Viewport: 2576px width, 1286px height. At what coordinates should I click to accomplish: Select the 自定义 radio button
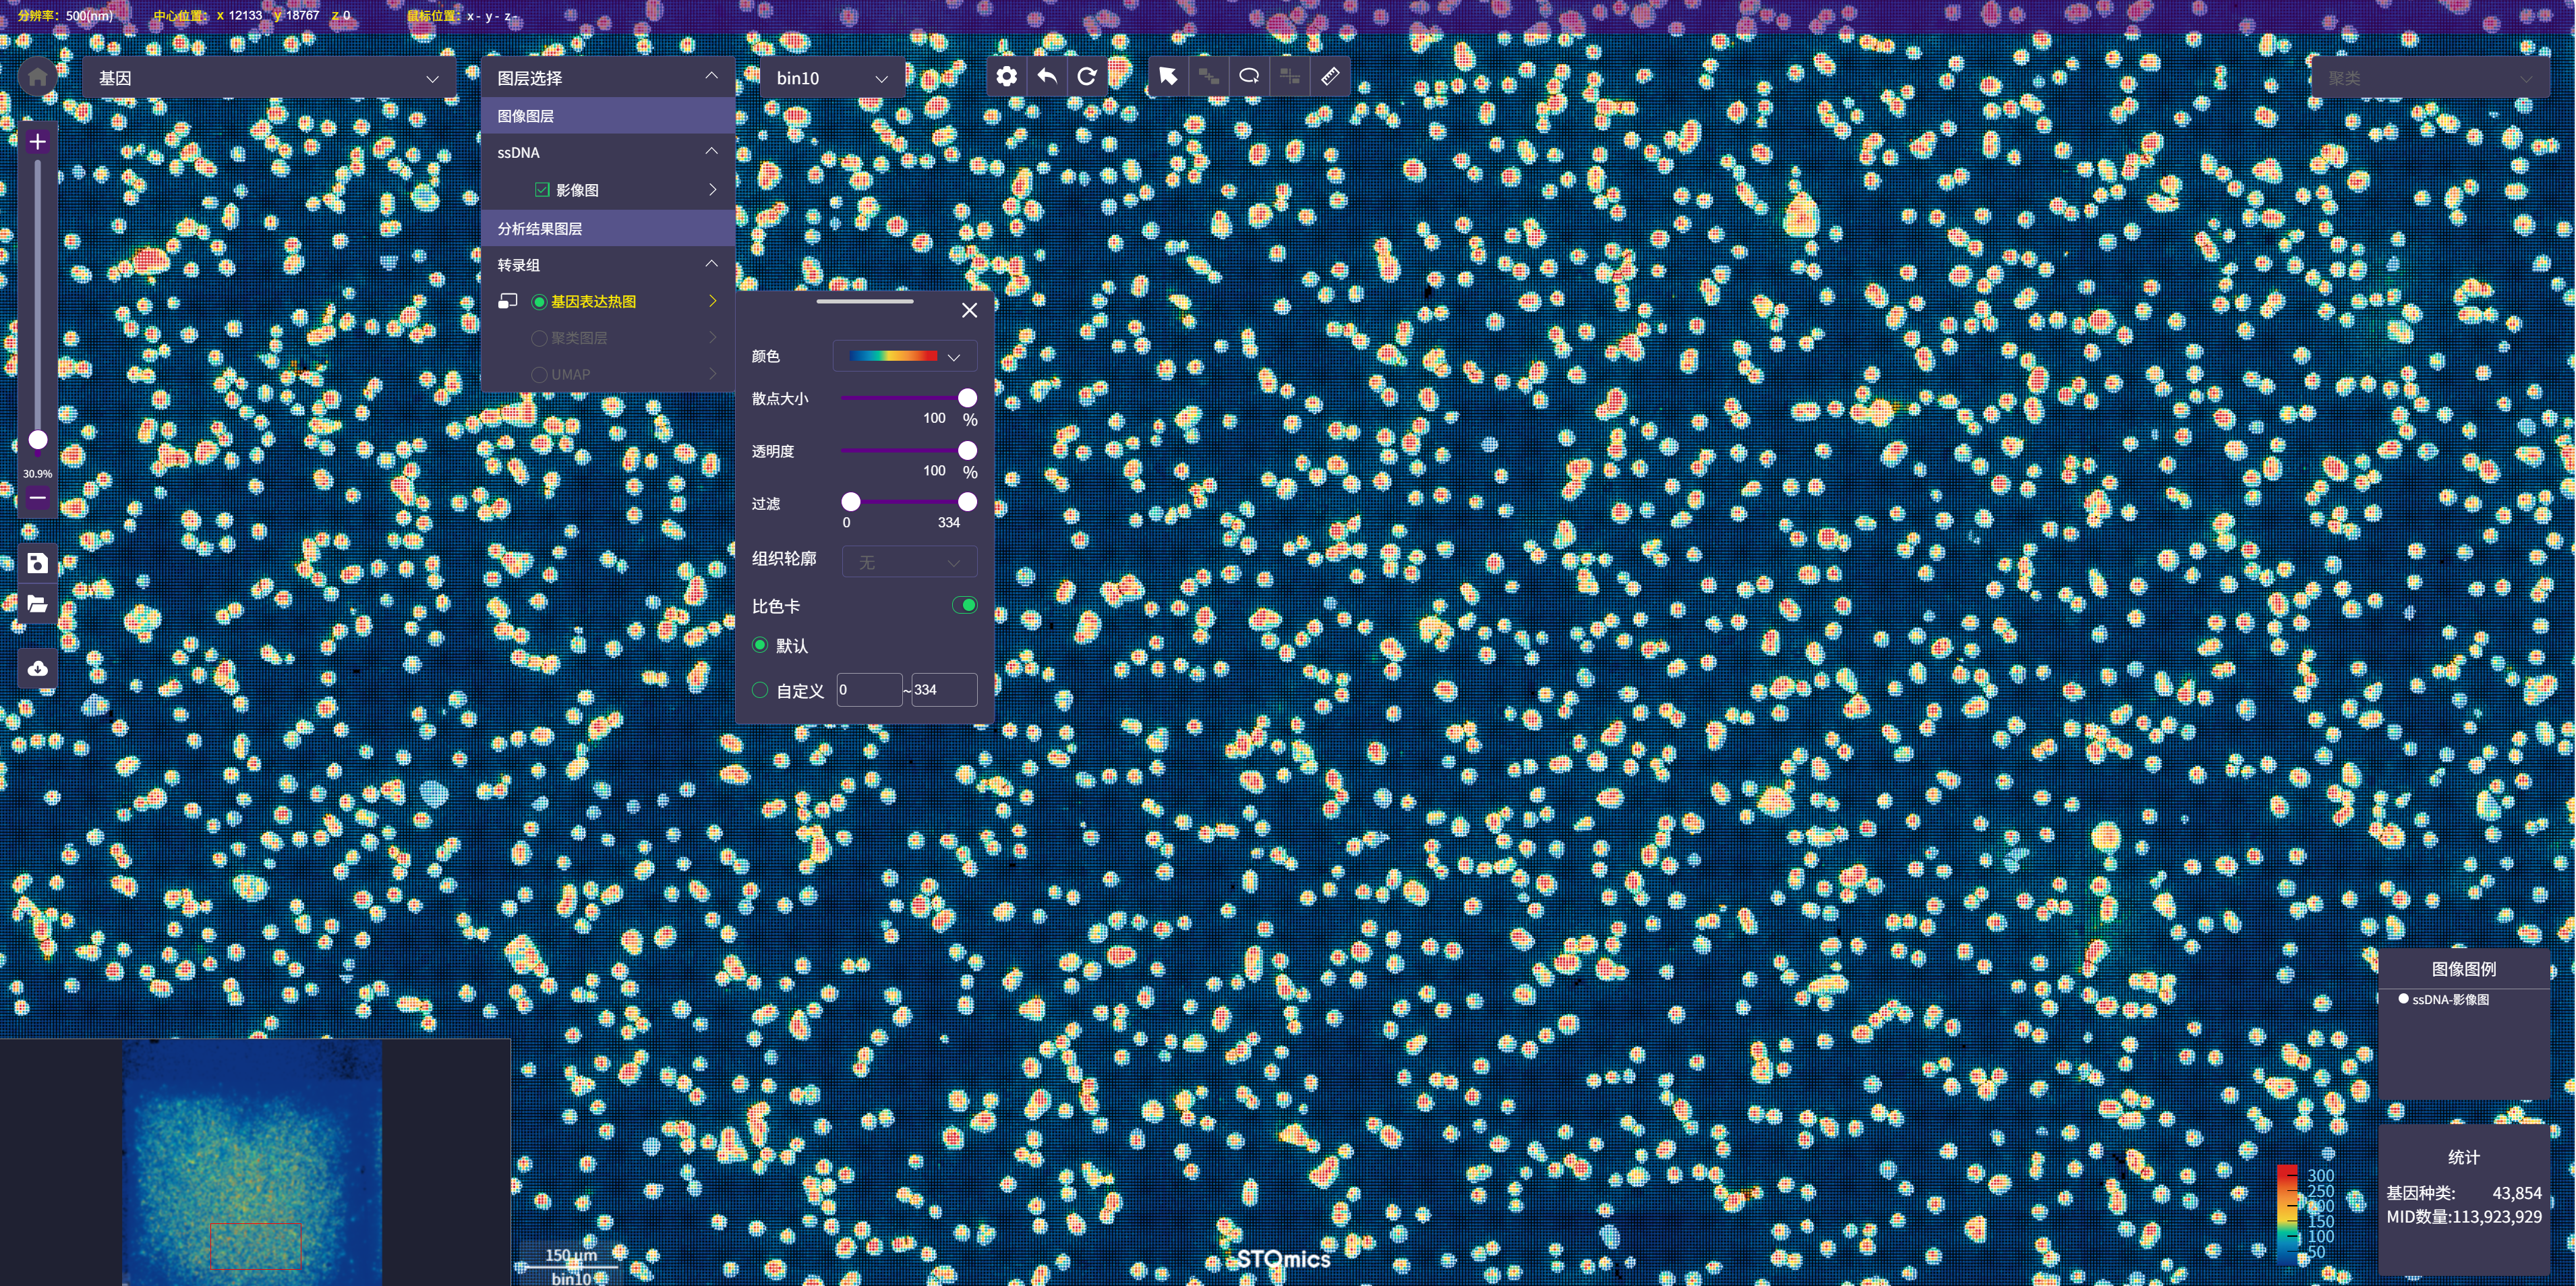(x=760, y=690)
